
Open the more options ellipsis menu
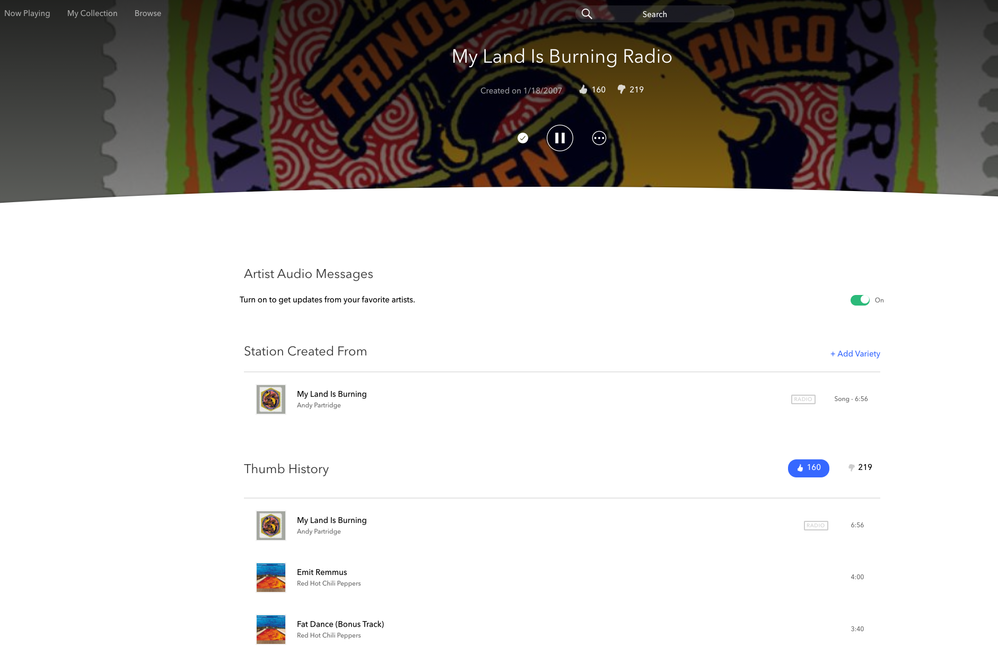tap(599, 138)
